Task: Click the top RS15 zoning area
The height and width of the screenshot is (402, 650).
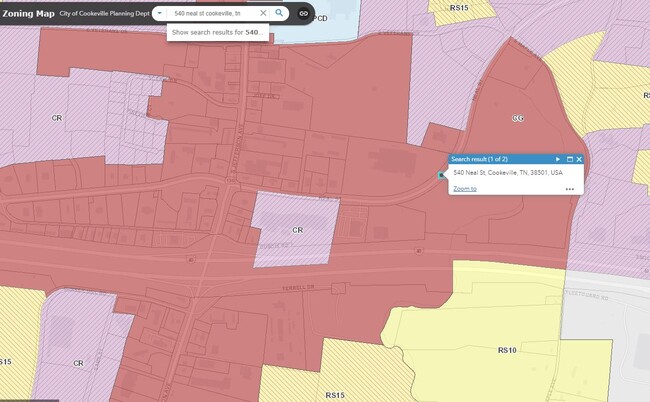Action: (x=459, y=8)
